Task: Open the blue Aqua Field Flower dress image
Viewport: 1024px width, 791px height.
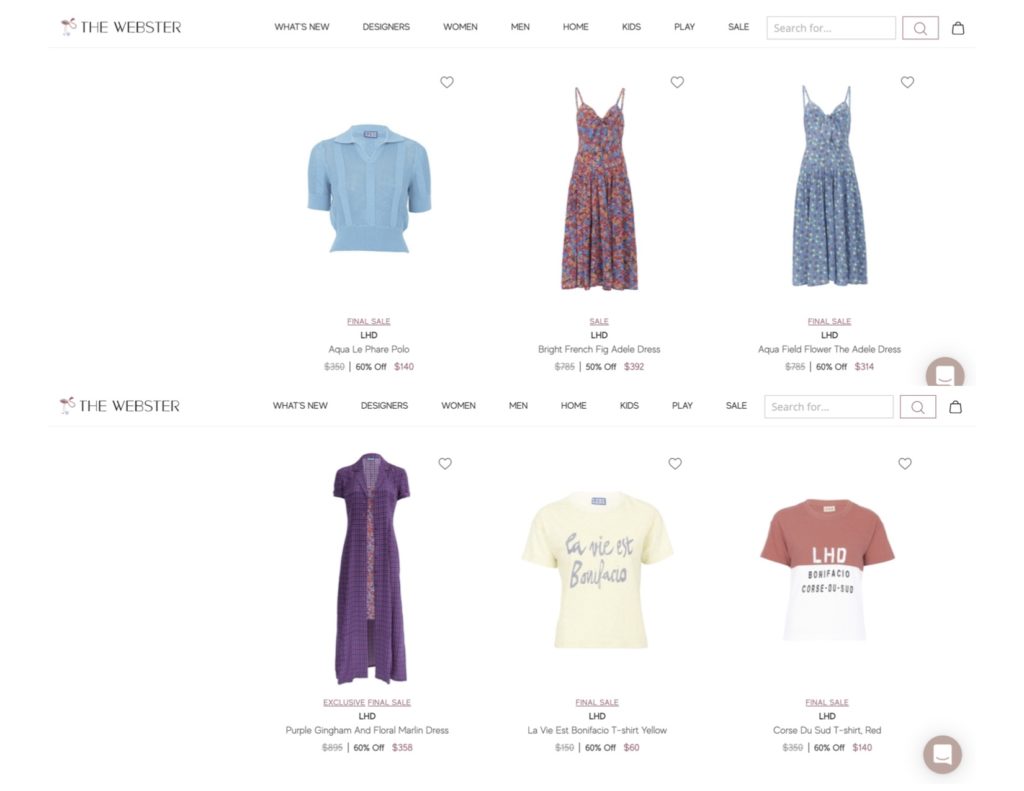Action: [x=829, y=186]
